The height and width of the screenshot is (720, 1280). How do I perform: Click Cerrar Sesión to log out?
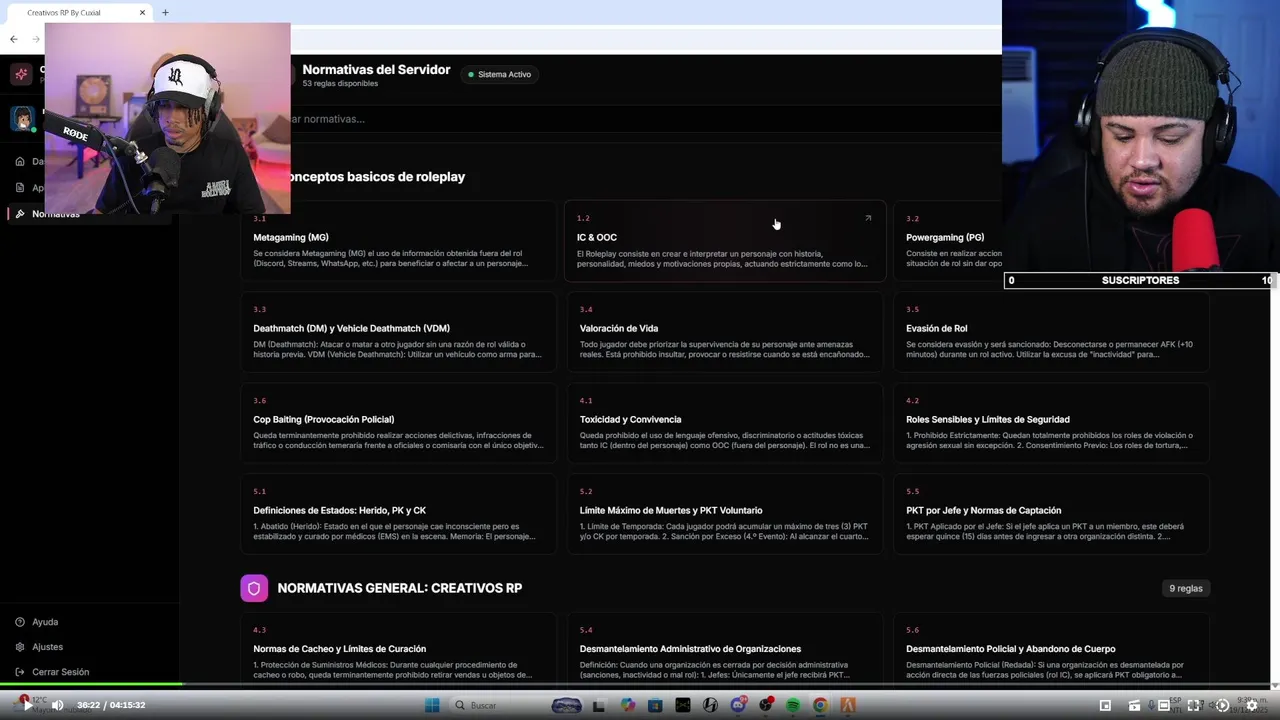pyautogui.click(x=60, y=672)
